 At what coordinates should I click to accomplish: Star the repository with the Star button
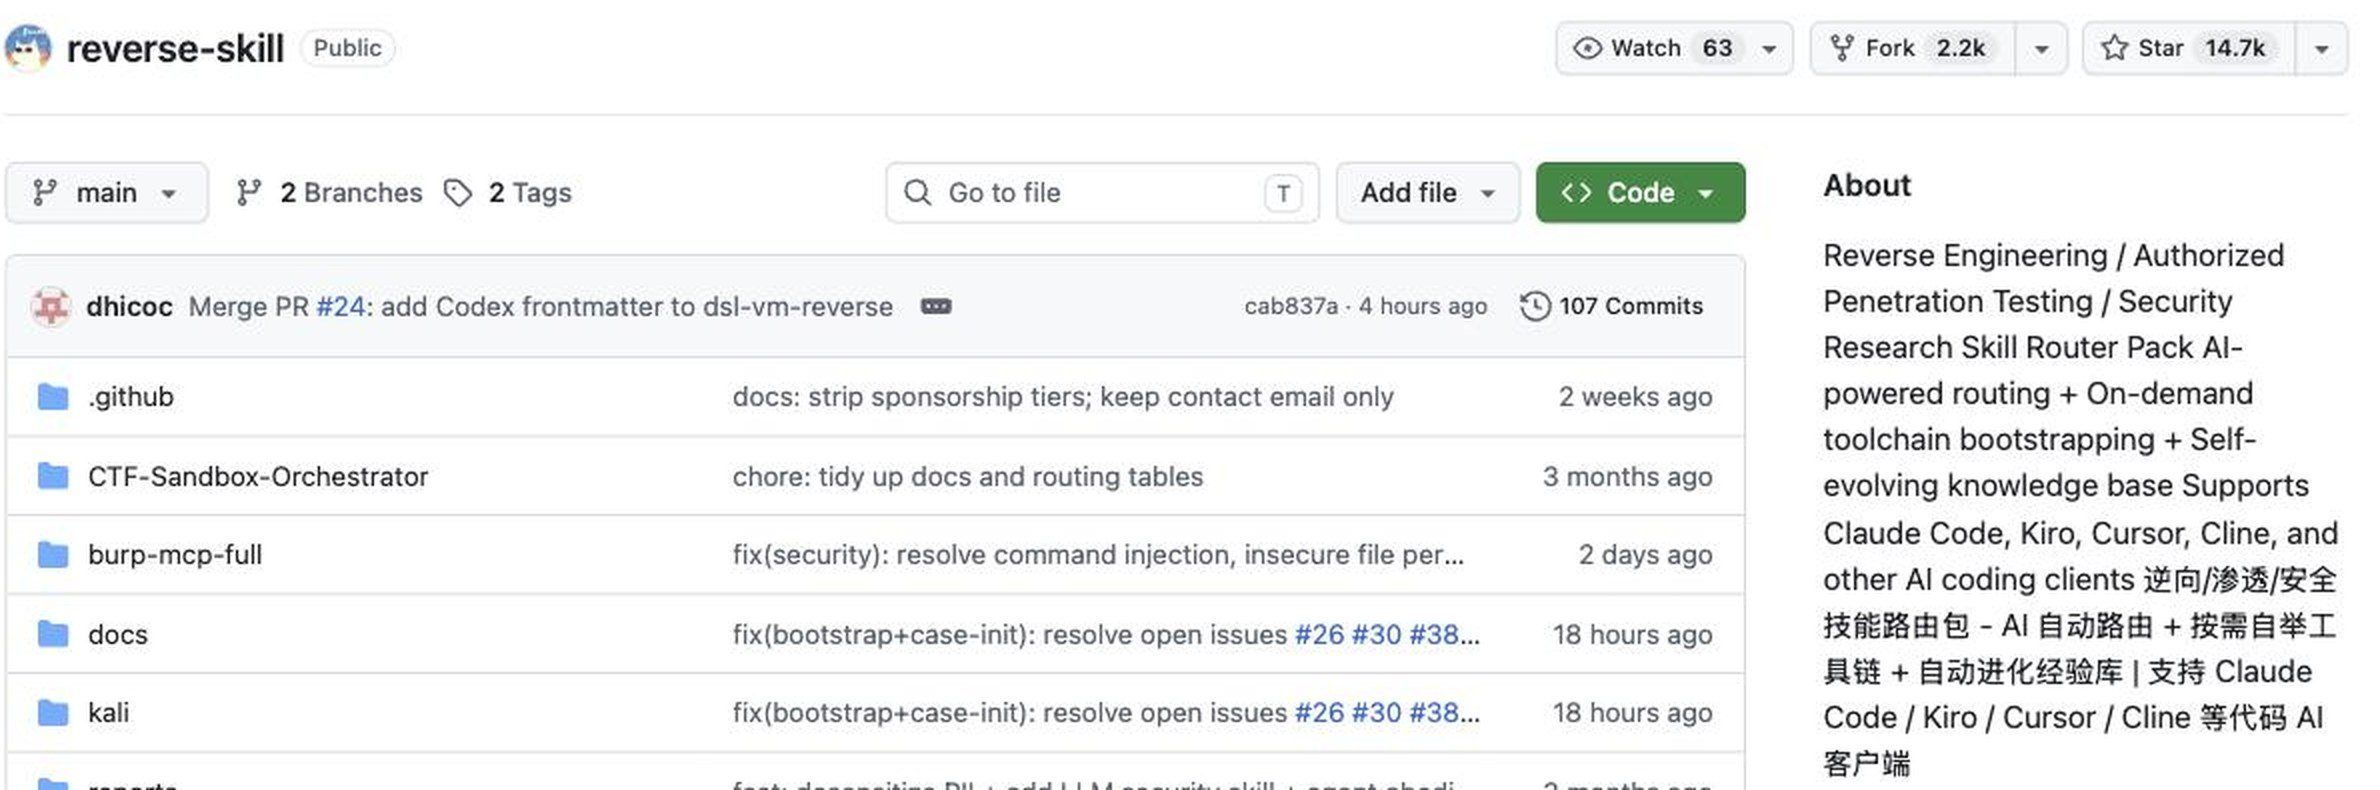point(2188,48)
